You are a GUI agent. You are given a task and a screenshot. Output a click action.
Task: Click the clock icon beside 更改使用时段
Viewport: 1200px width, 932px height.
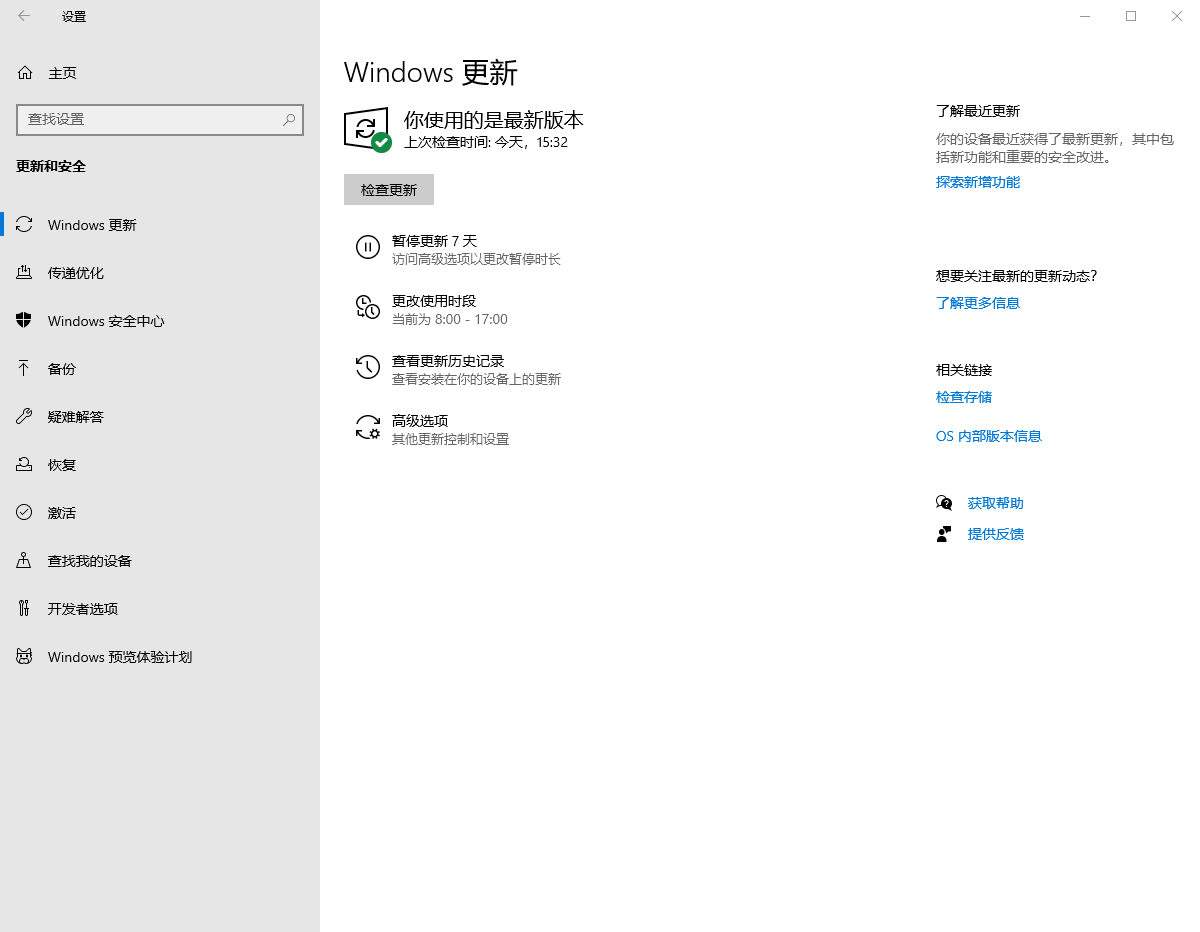point(368,308)
